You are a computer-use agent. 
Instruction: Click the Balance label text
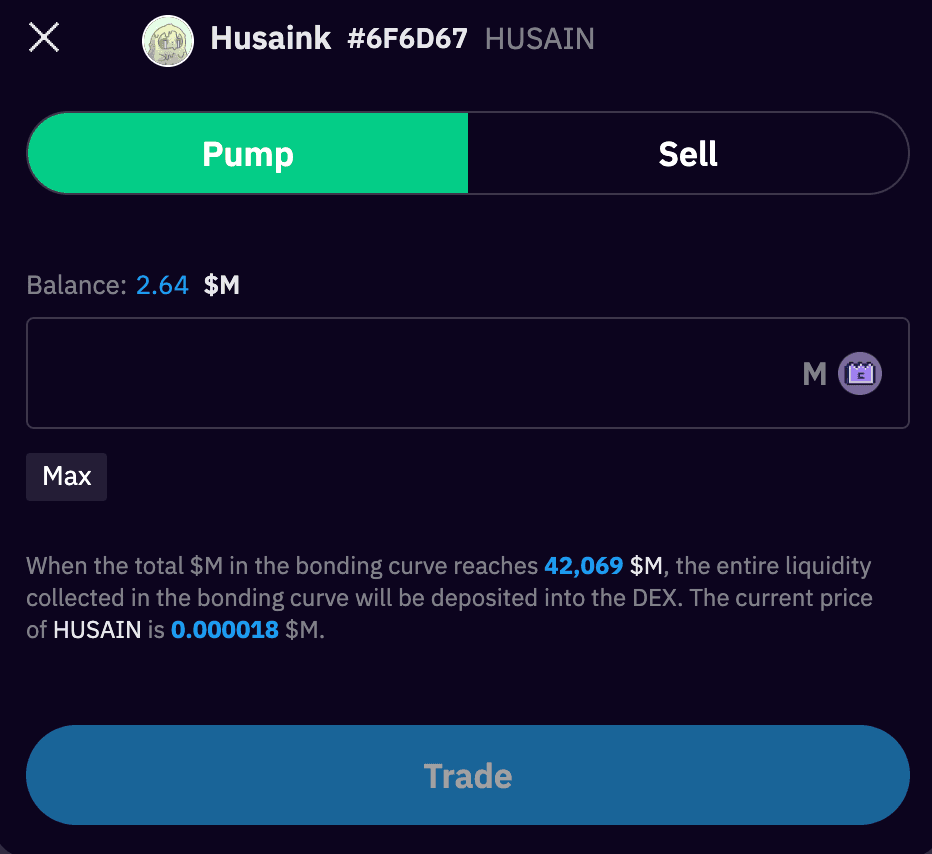tap(76, 285)
